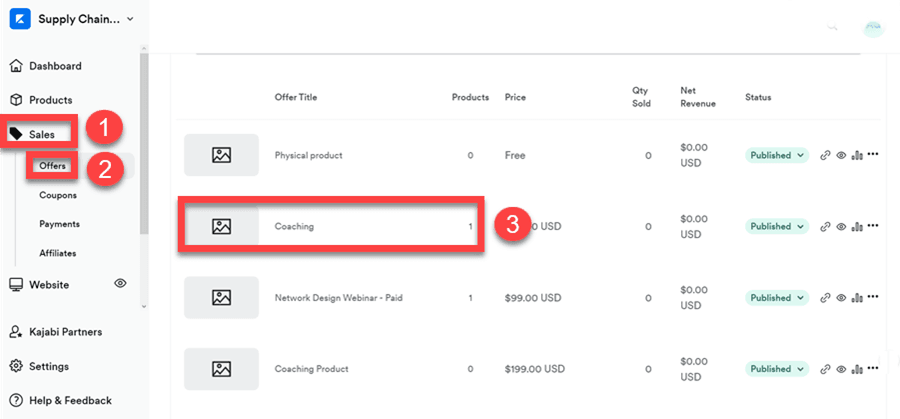Copy link icon for Physical product offer
The image size is (900, 419).
pyautogui.click(x=825, y=156)
